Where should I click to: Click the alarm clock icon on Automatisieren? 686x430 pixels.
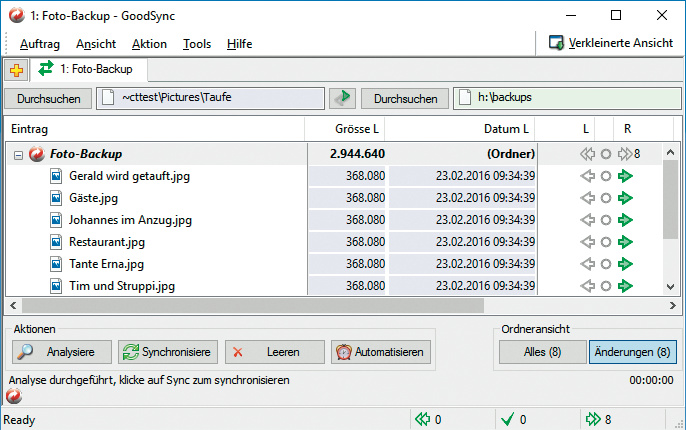point(344,352)
